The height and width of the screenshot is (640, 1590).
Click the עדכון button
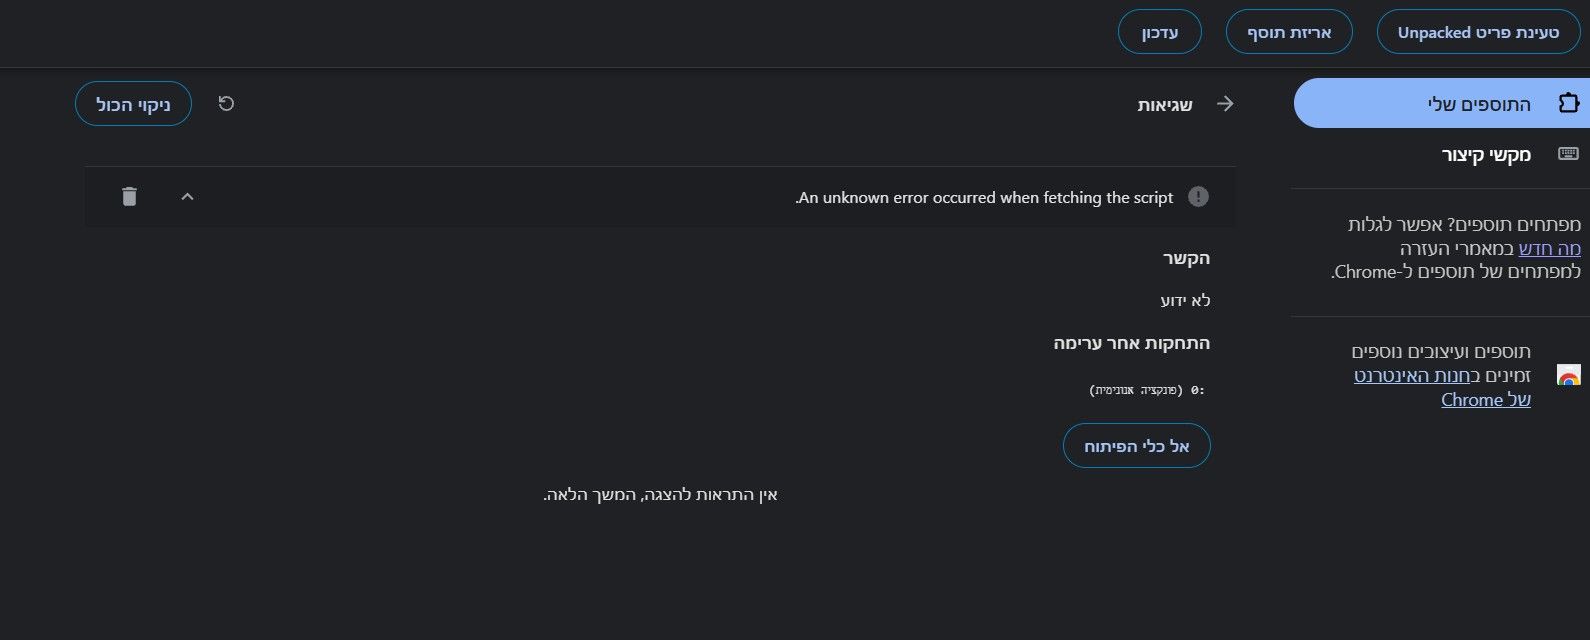(1160, 32)
